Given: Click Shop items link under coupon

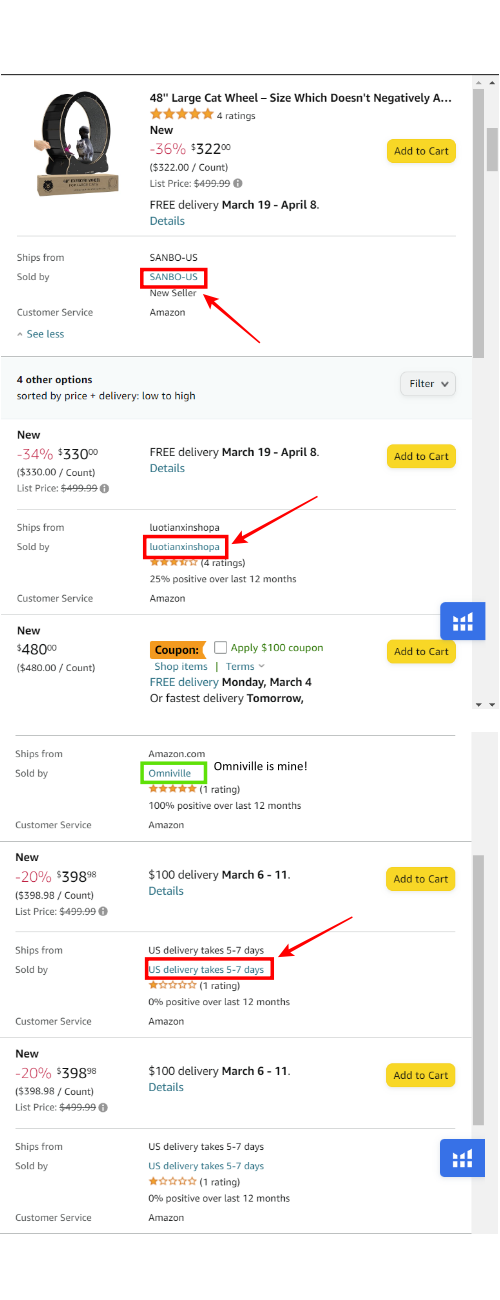Looking at the screenshot, I should pyautogui.click(x=181, y=666).
